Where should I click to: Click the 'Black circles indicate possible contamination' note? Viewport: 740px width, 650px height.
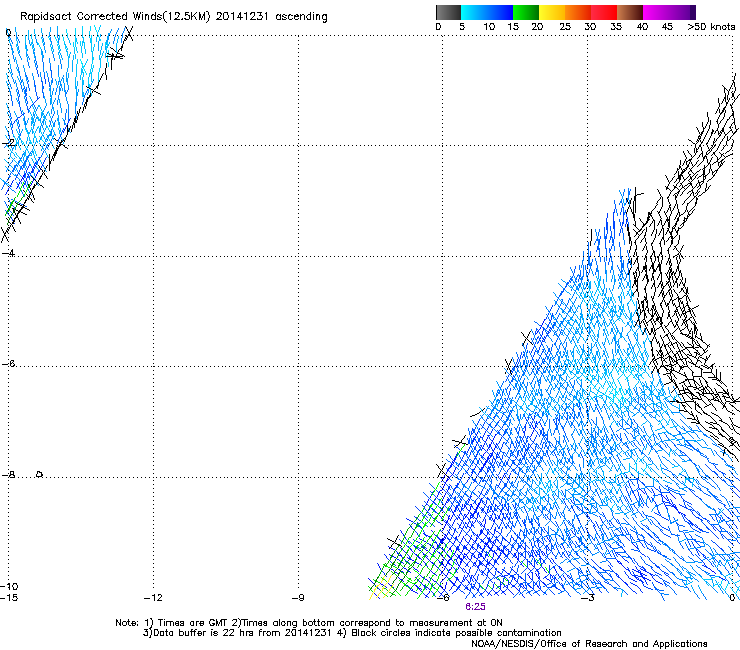pyautogui.click(x=456, y=633)
